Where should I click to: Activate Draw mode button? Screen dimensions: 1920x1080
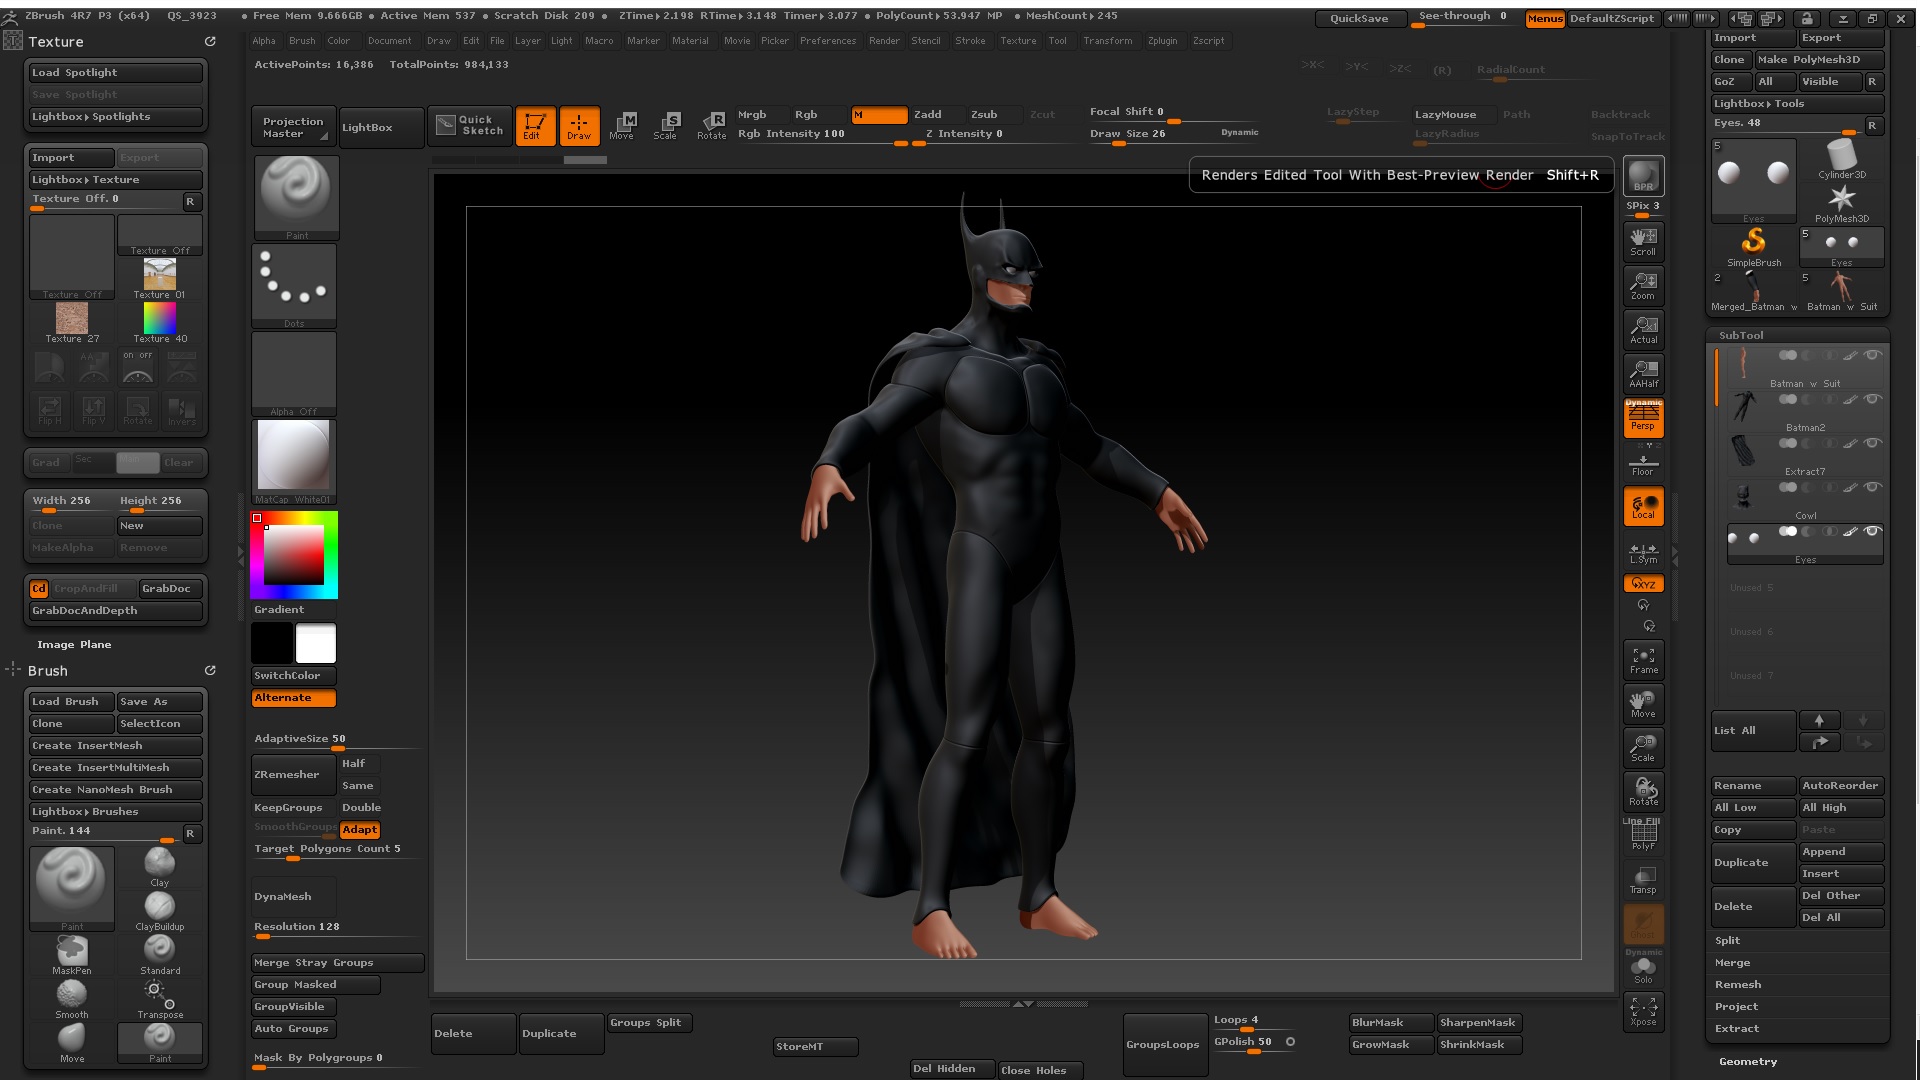click(579, 126)
